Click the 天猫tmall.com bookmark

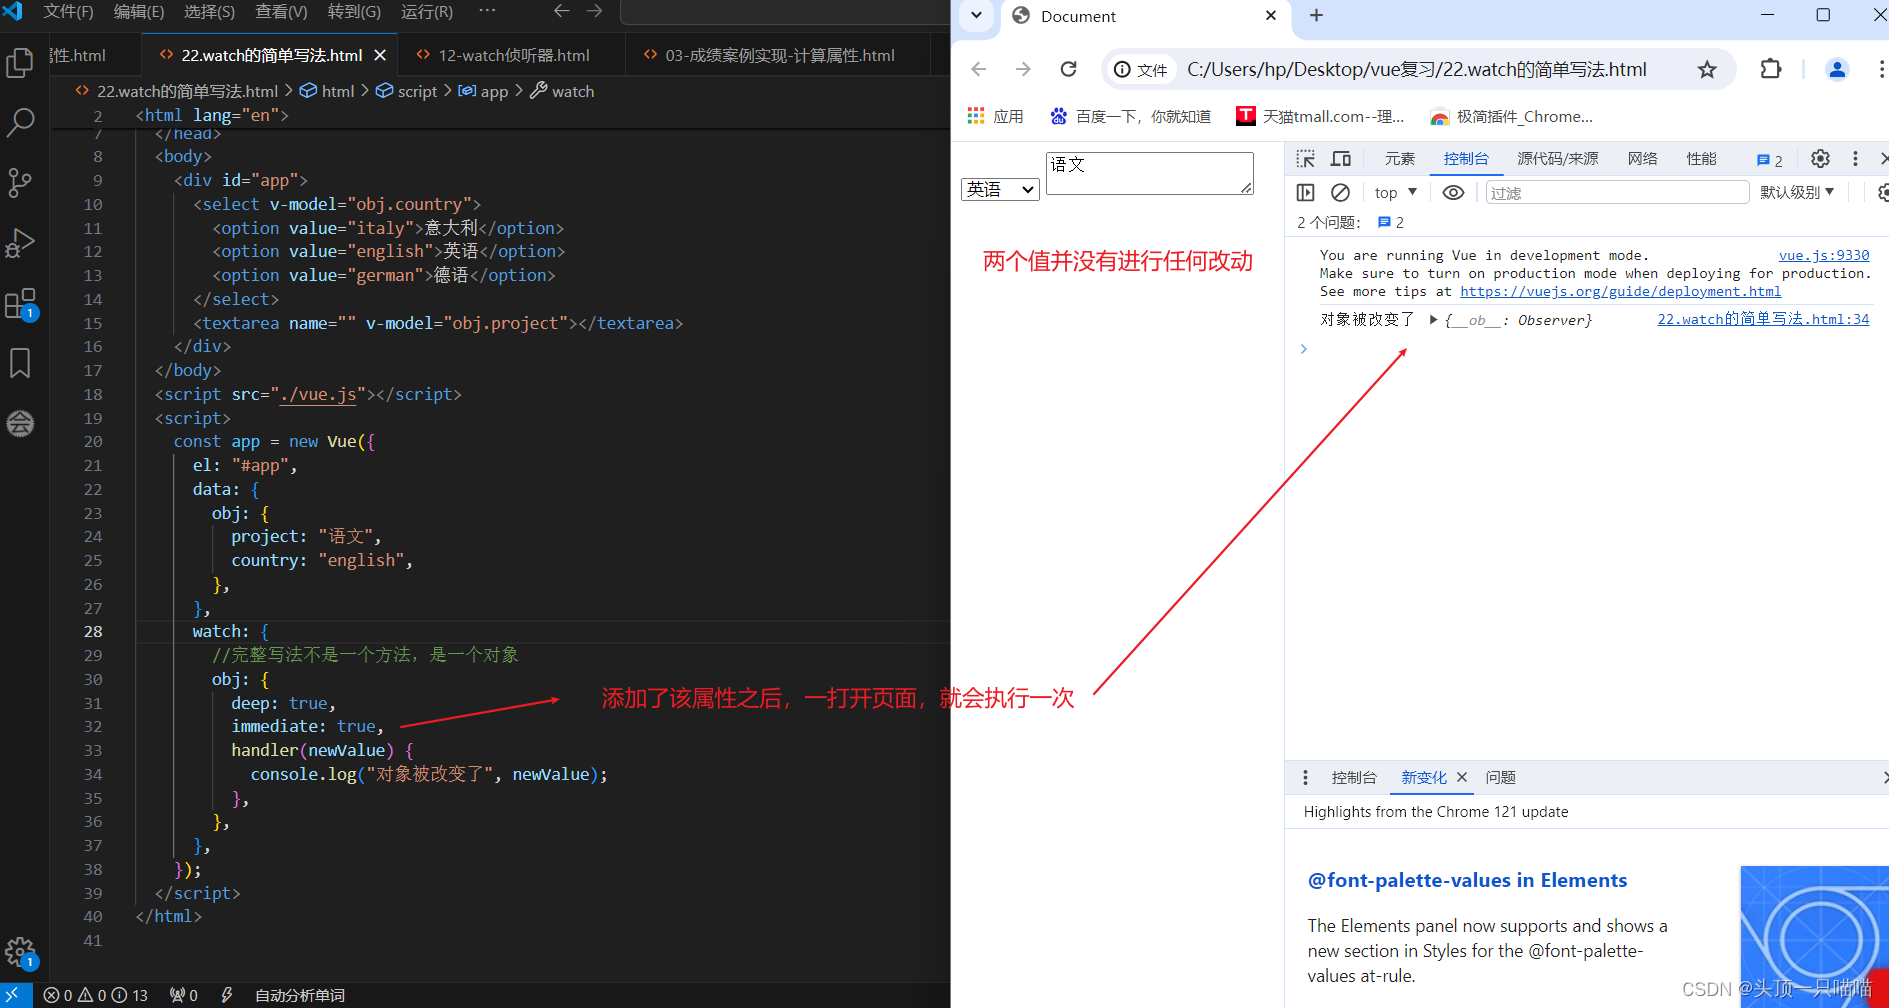point(1320,117)
